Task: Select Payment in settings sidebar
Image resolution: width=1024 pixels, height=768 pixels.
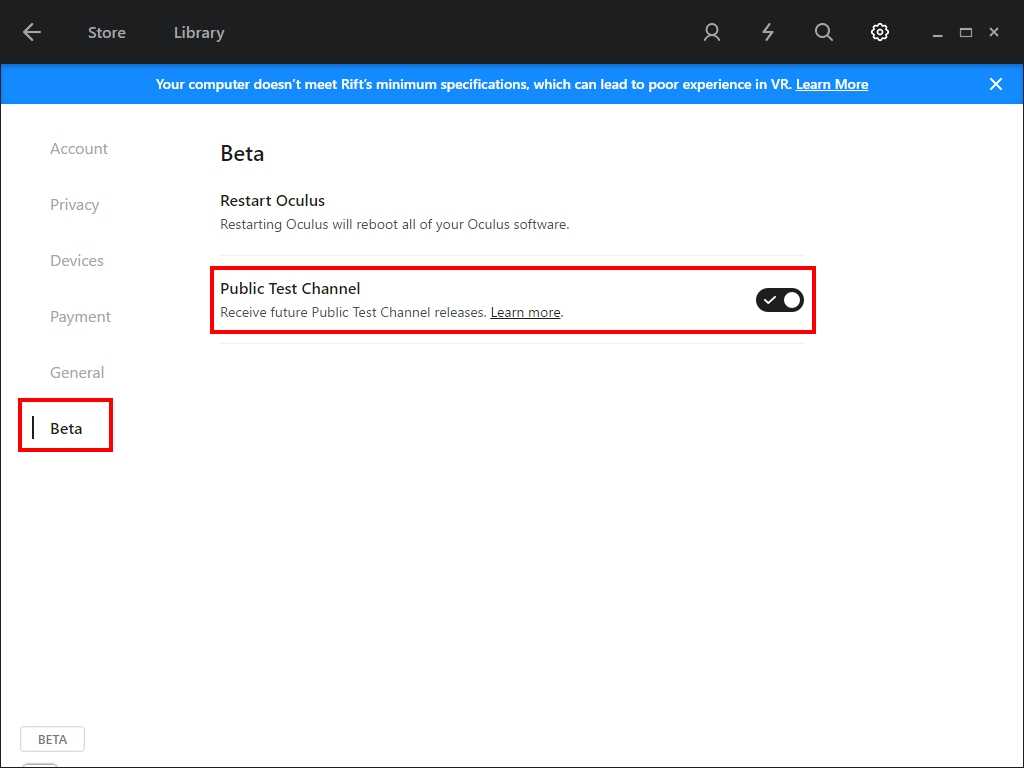Action: pos(80,317)
